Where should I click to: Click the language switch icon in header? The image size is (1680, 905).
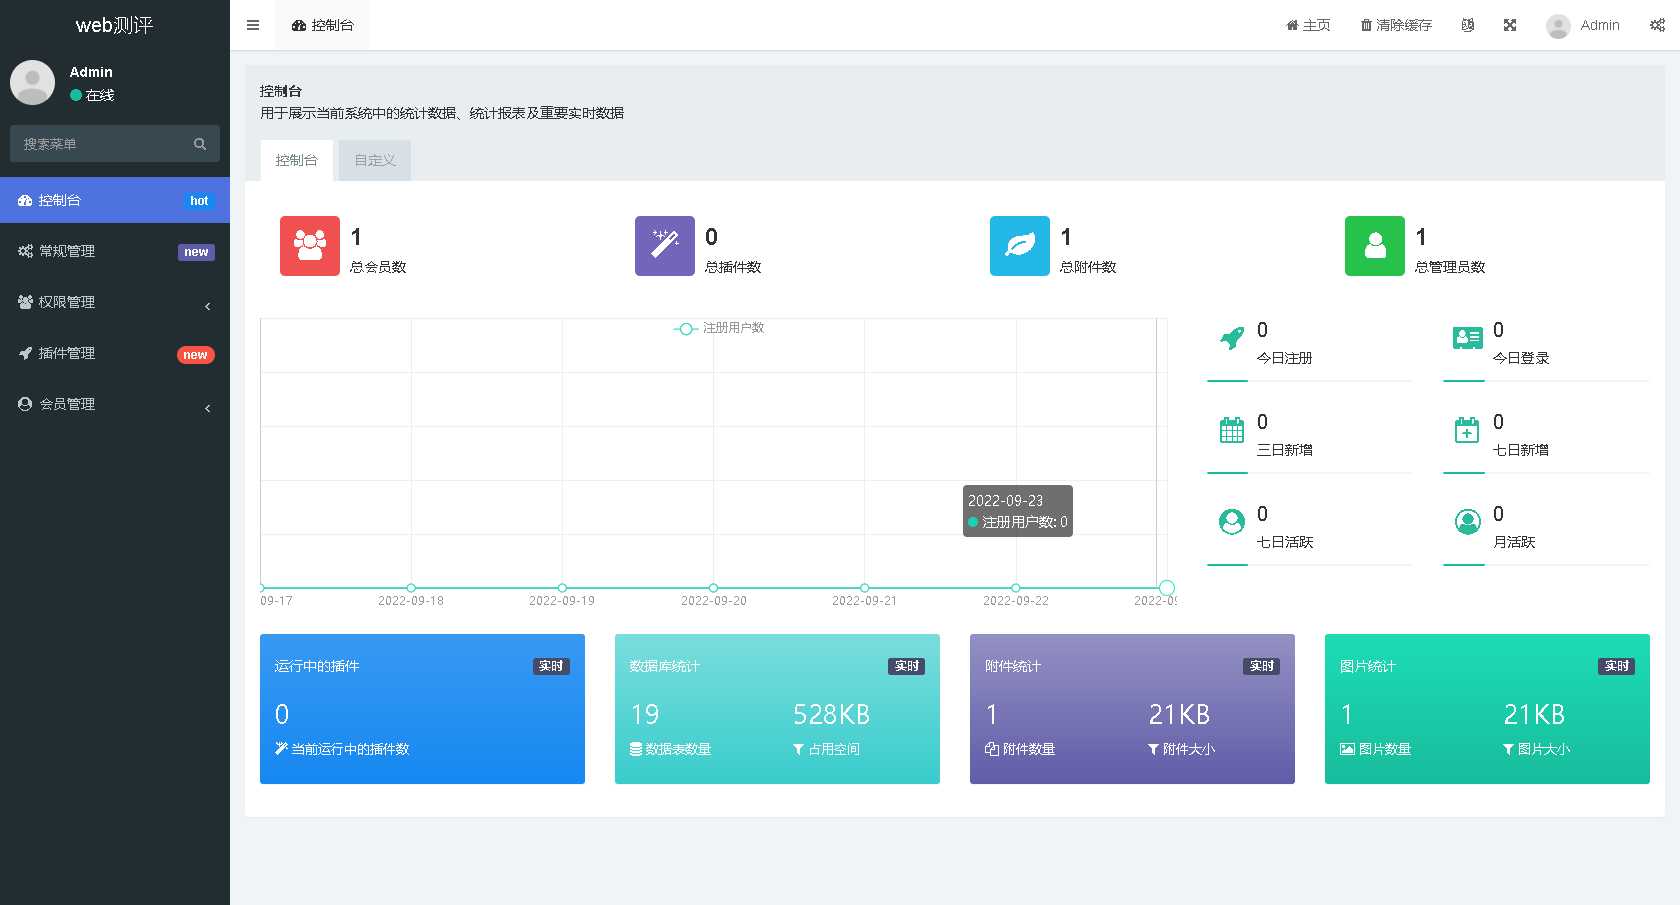1468,25
